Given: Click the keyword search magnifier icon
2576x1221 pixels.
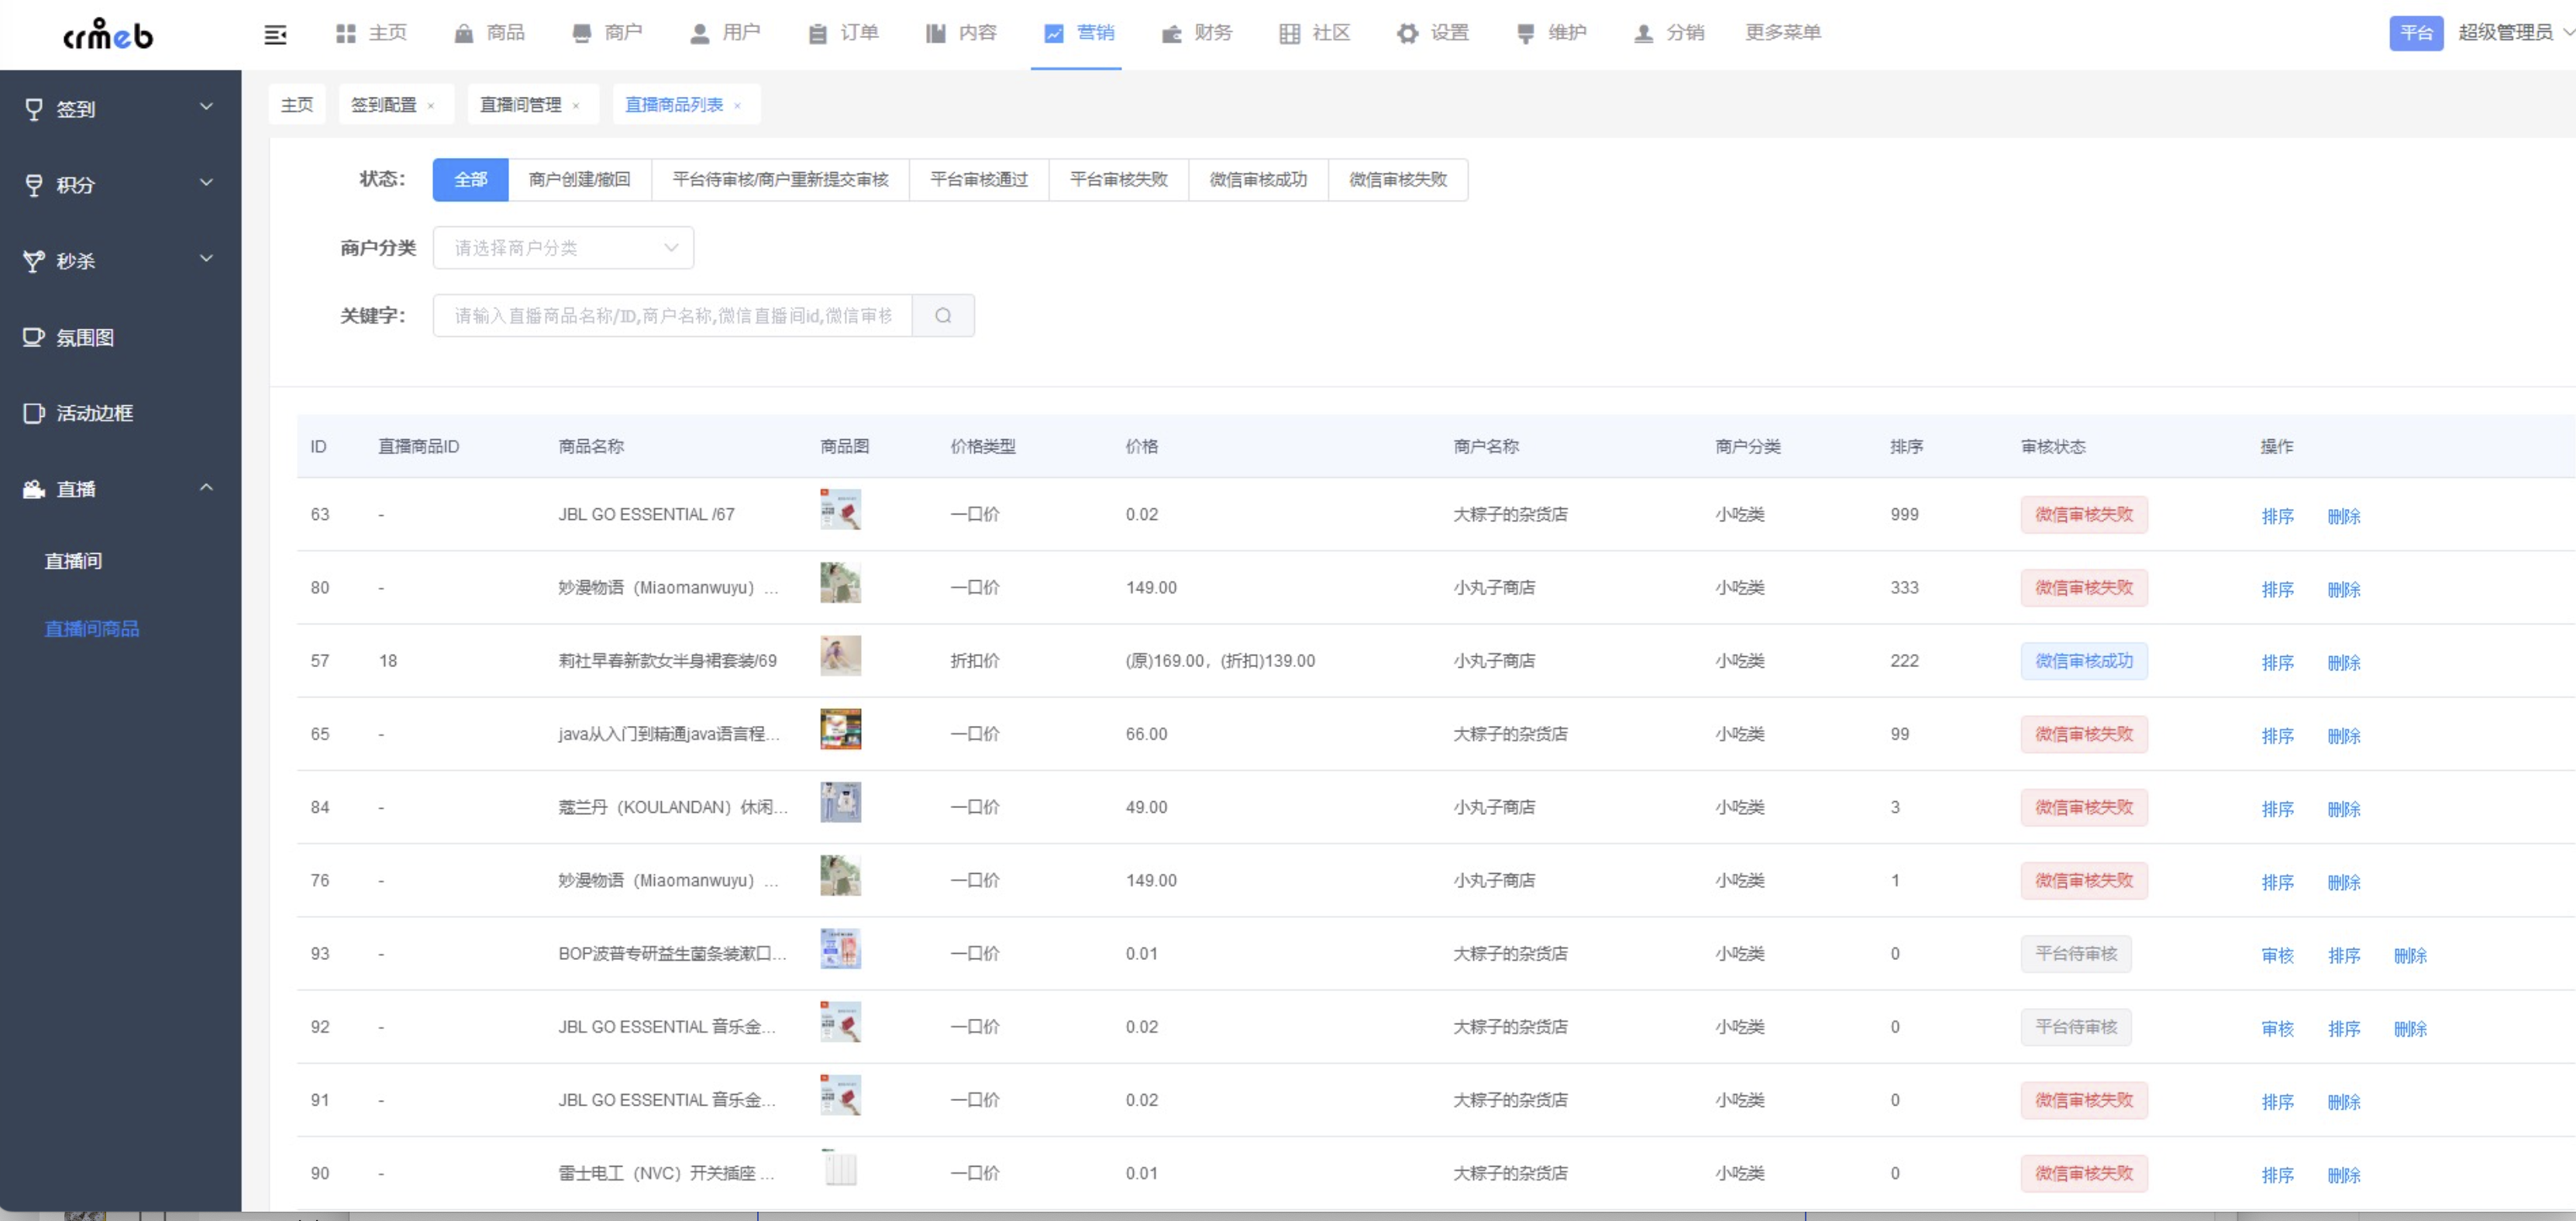Looking at the screenshot, I should tap(943, 316).
